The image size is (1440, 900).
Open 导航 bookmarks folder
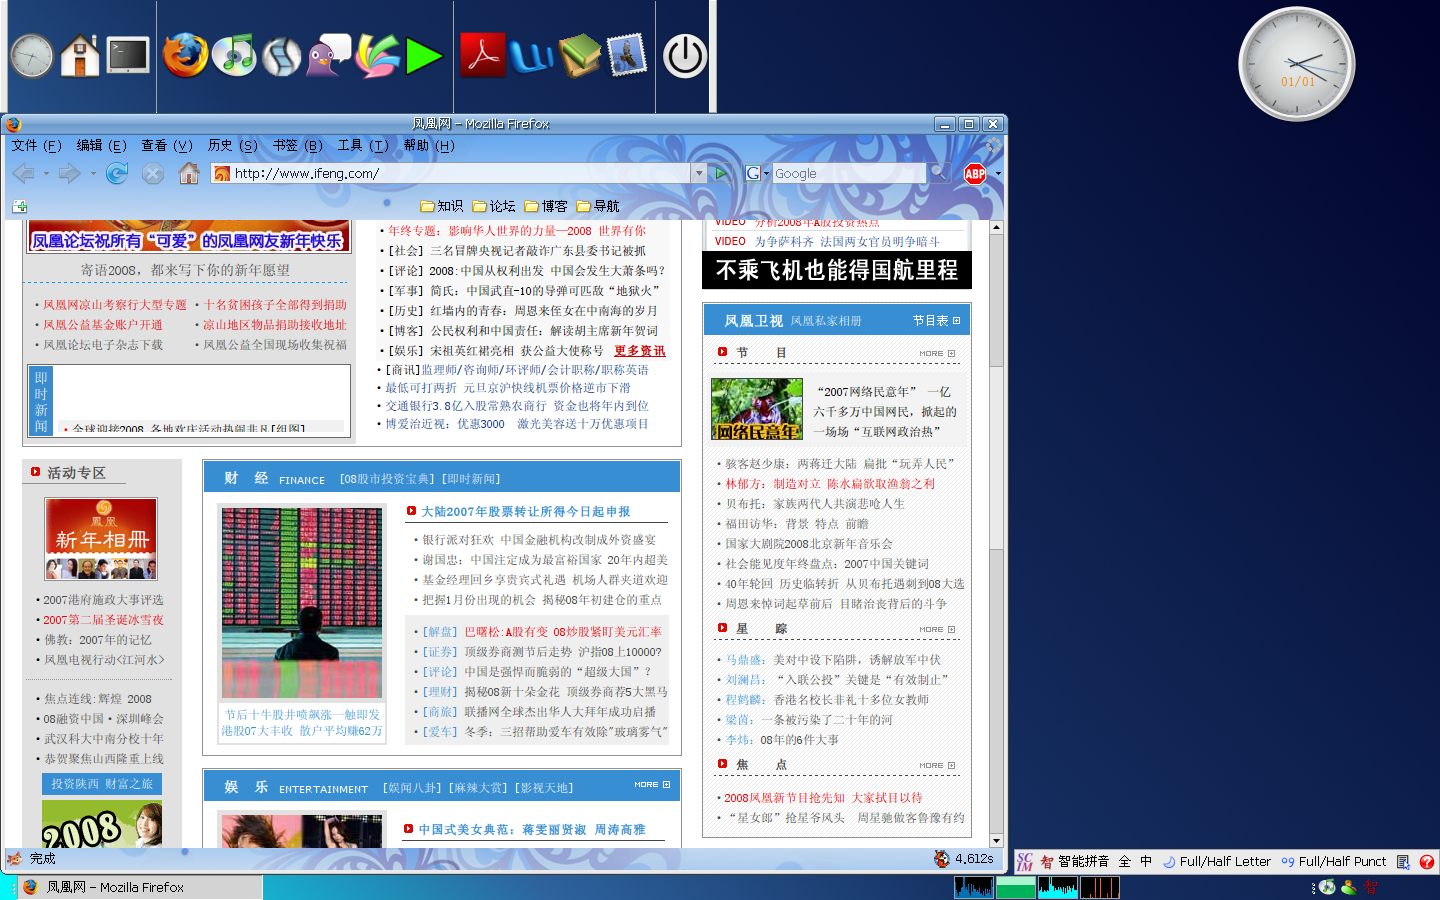click(x=598, y=206)
